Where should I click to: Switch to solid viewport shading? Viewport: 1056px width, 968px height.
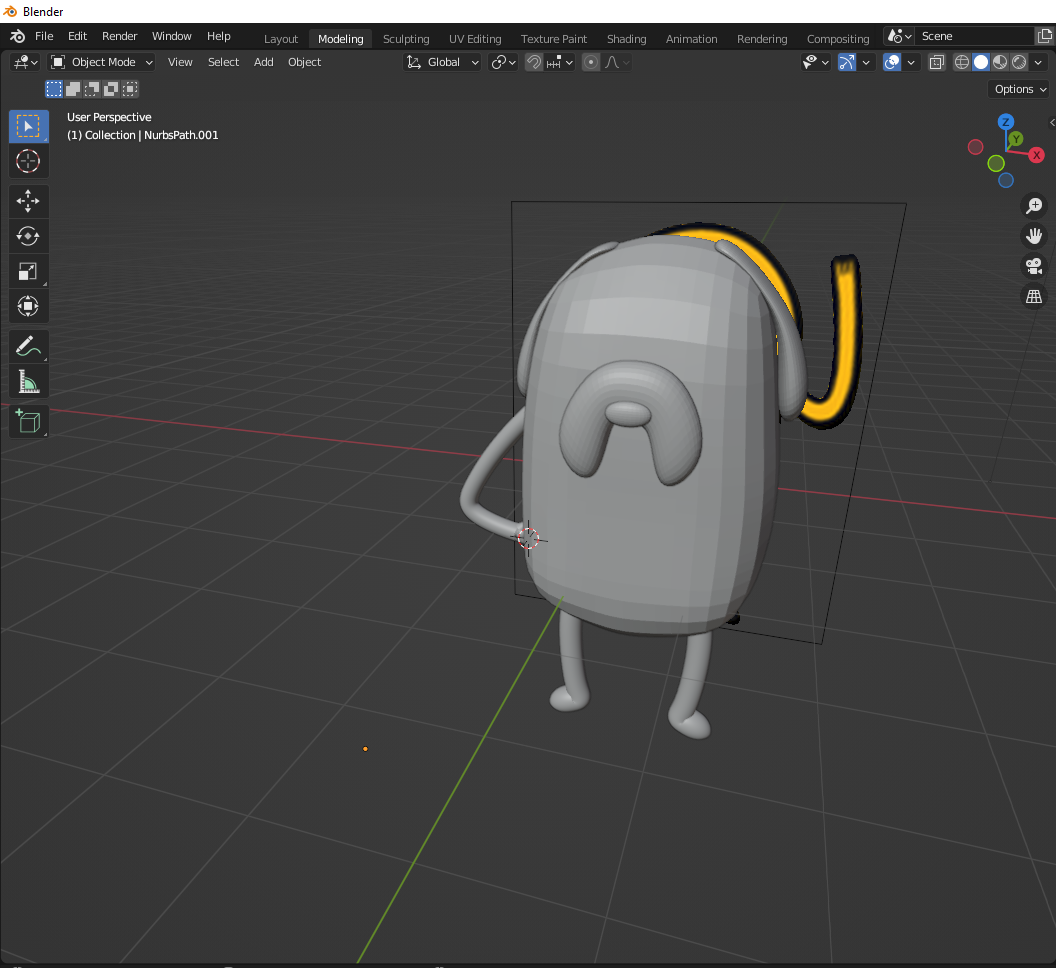click(981, 63)
